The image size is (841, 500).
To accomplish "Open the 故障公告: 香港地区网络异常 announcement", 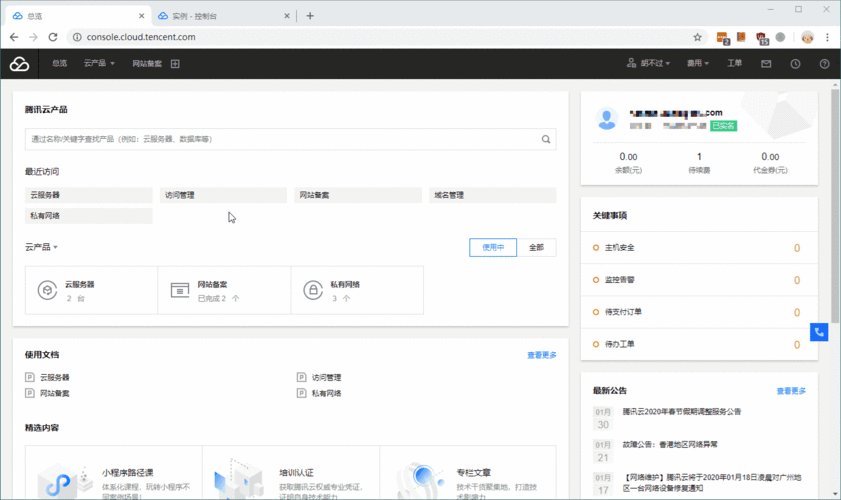I will [x=670, y=445].
